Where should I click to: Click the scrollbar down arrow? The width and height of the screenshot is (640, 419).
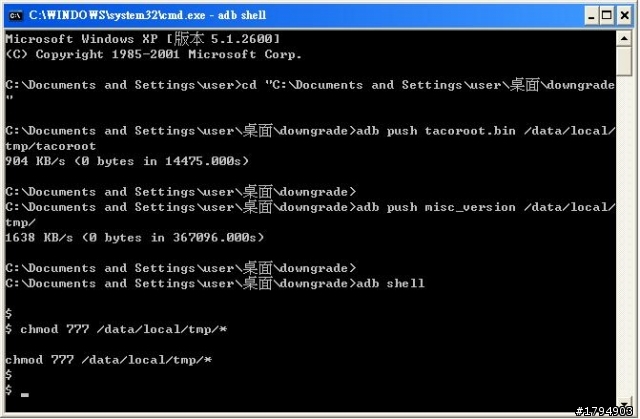624,404
